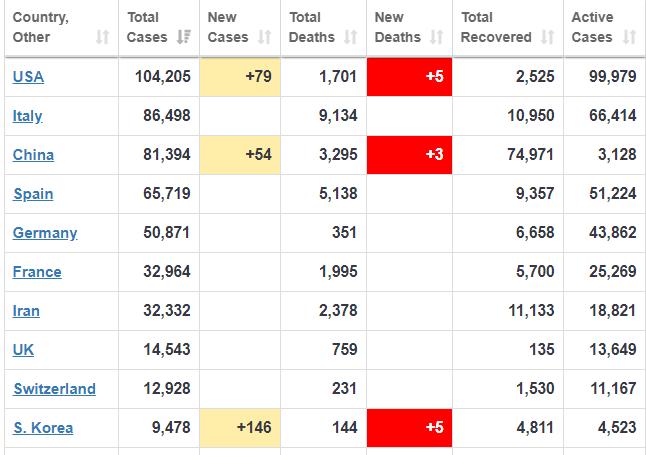Click the Switzerland link
The height and width of the screenshot is (455, 646).
[54, 389]
